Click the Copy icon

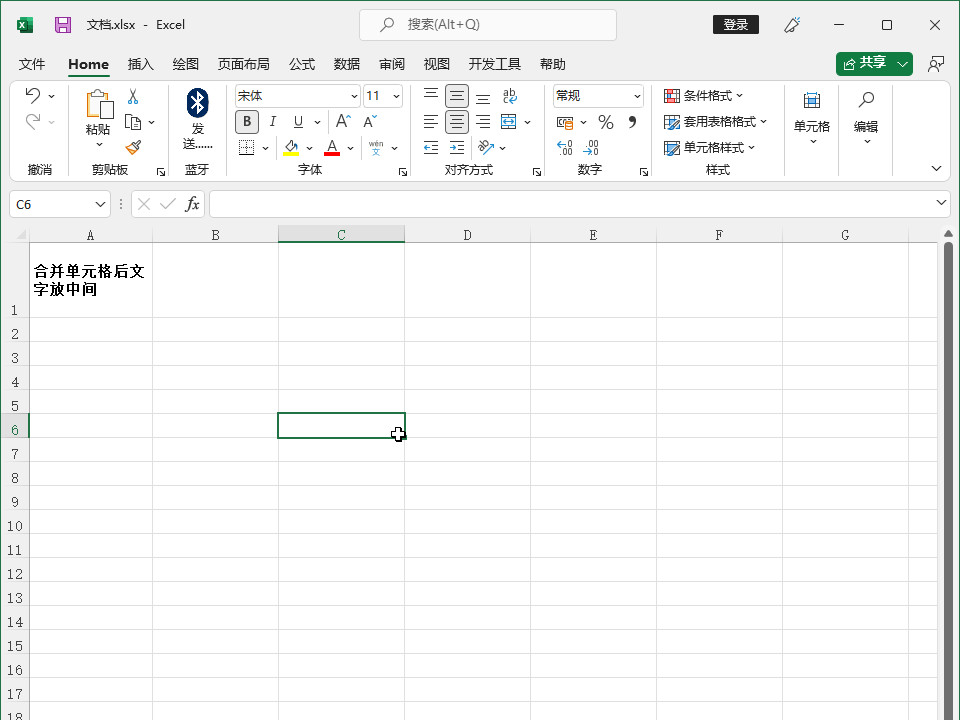click(133, 122)
